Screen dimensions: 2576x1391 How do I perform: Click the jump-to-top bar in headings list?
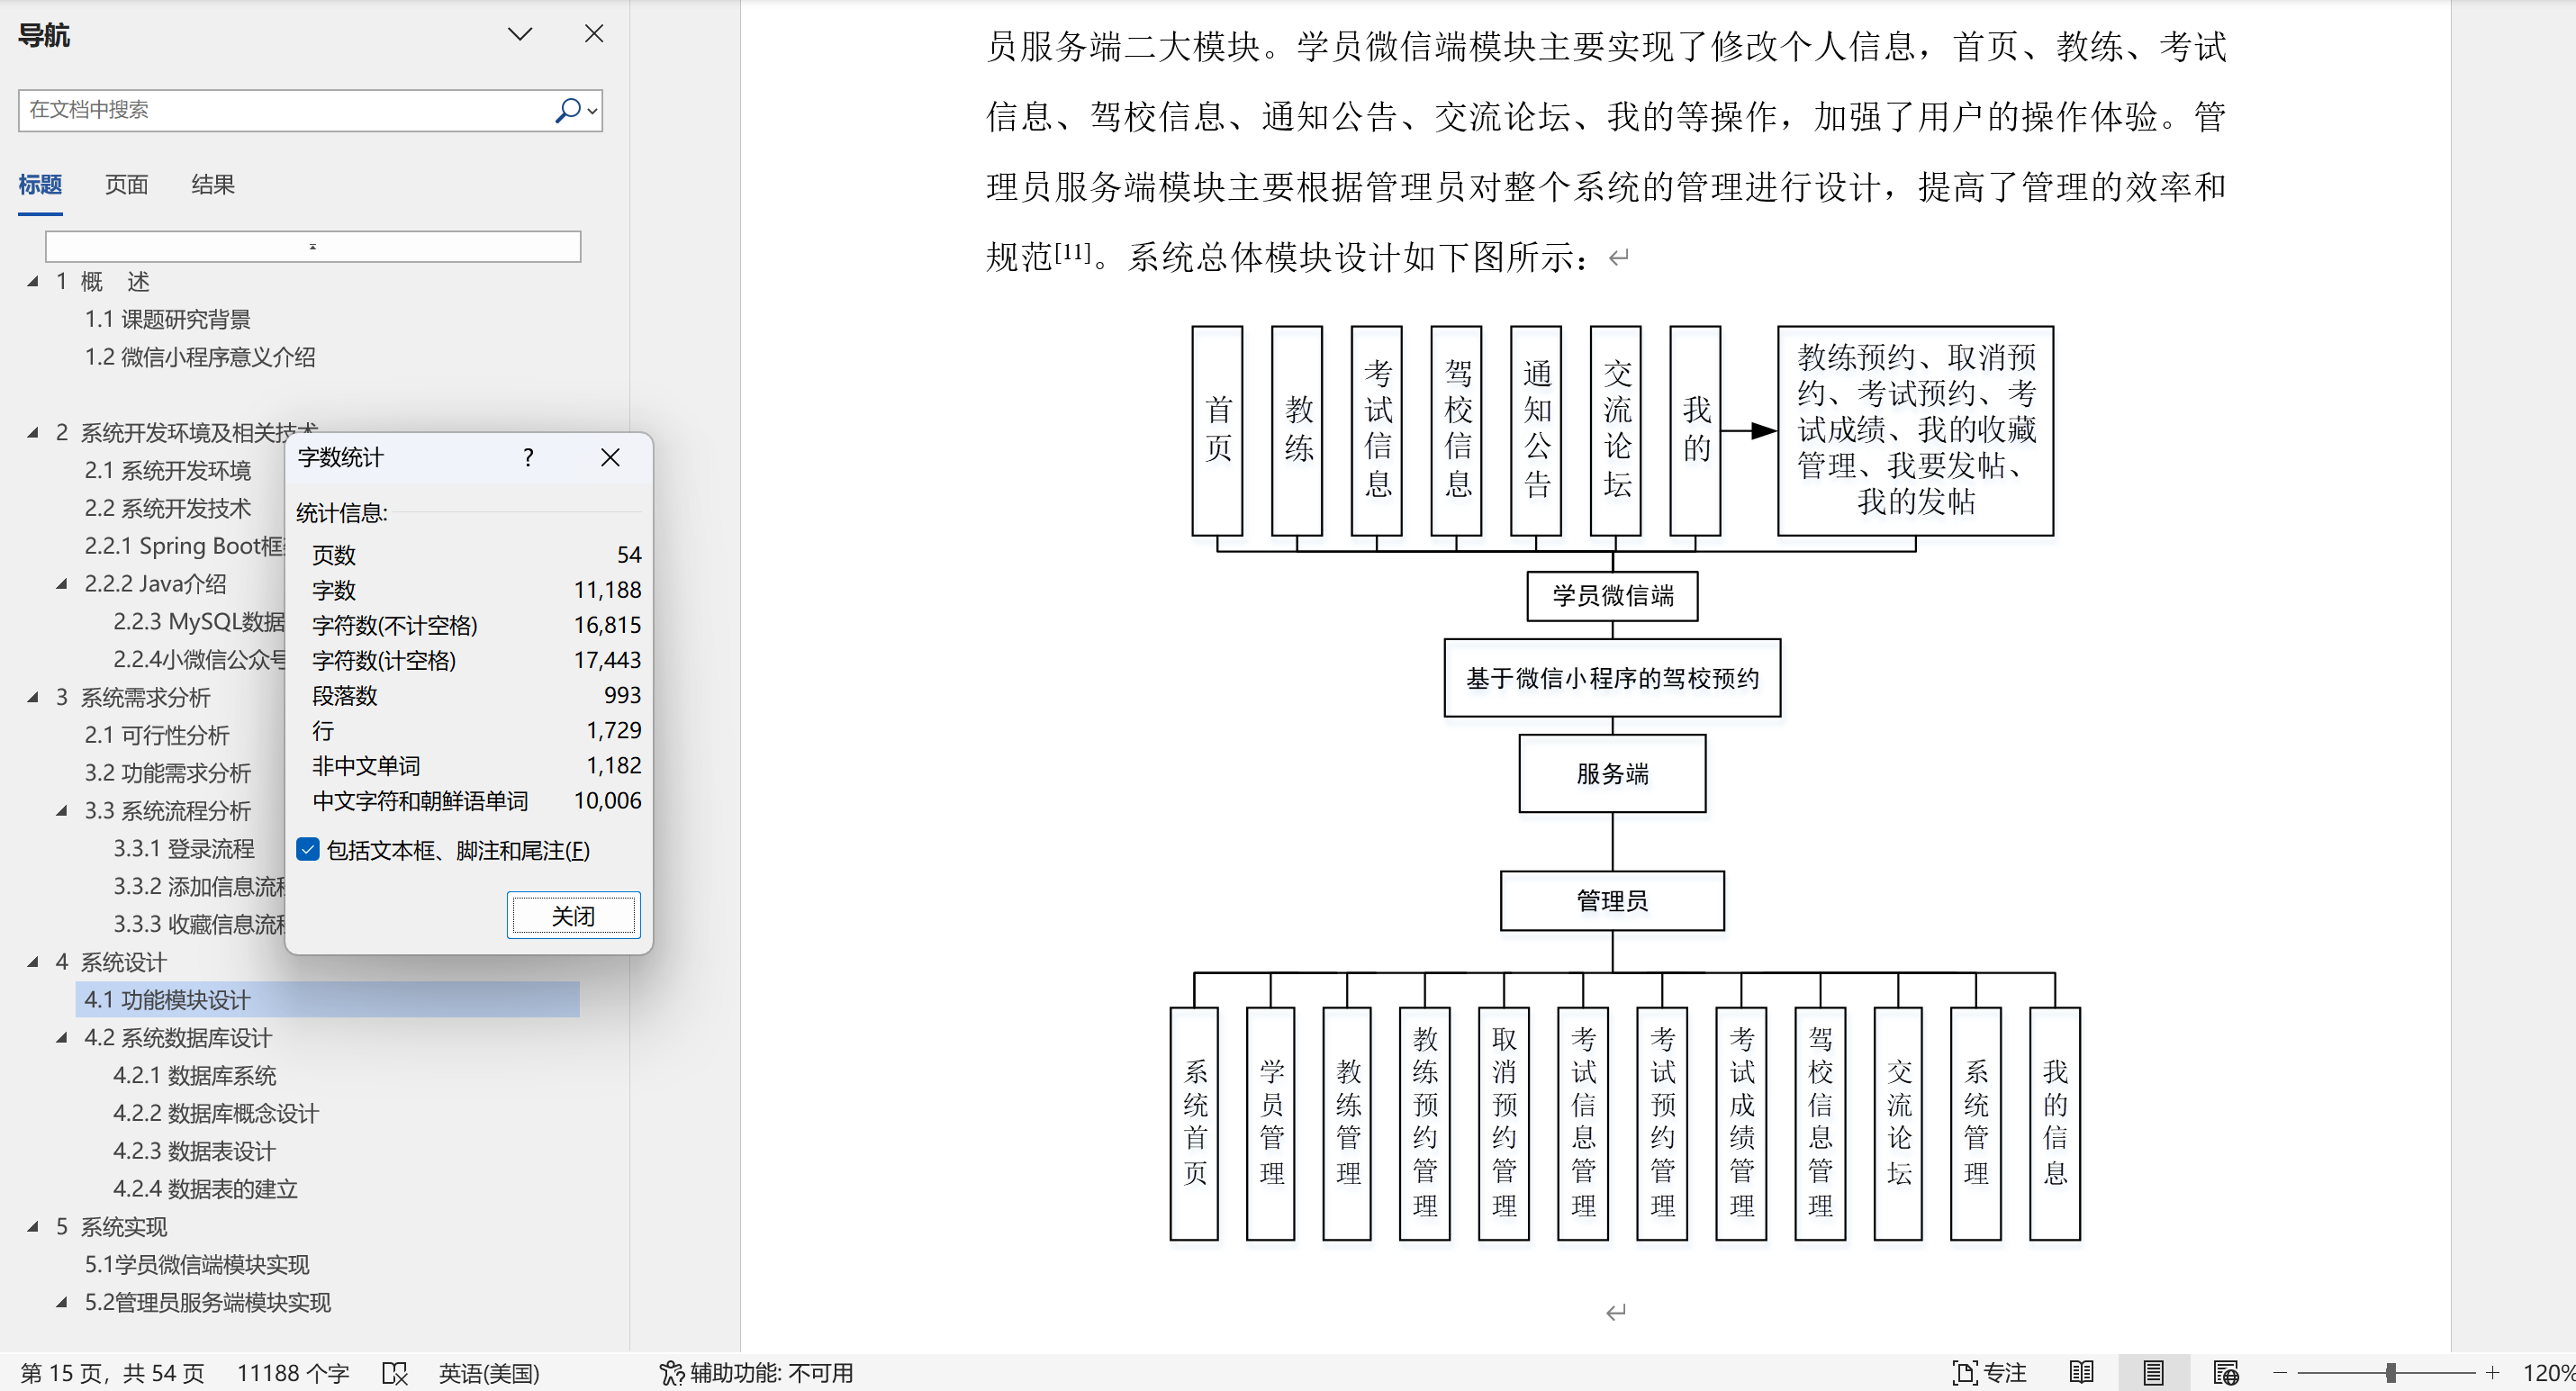click(313, 247)
